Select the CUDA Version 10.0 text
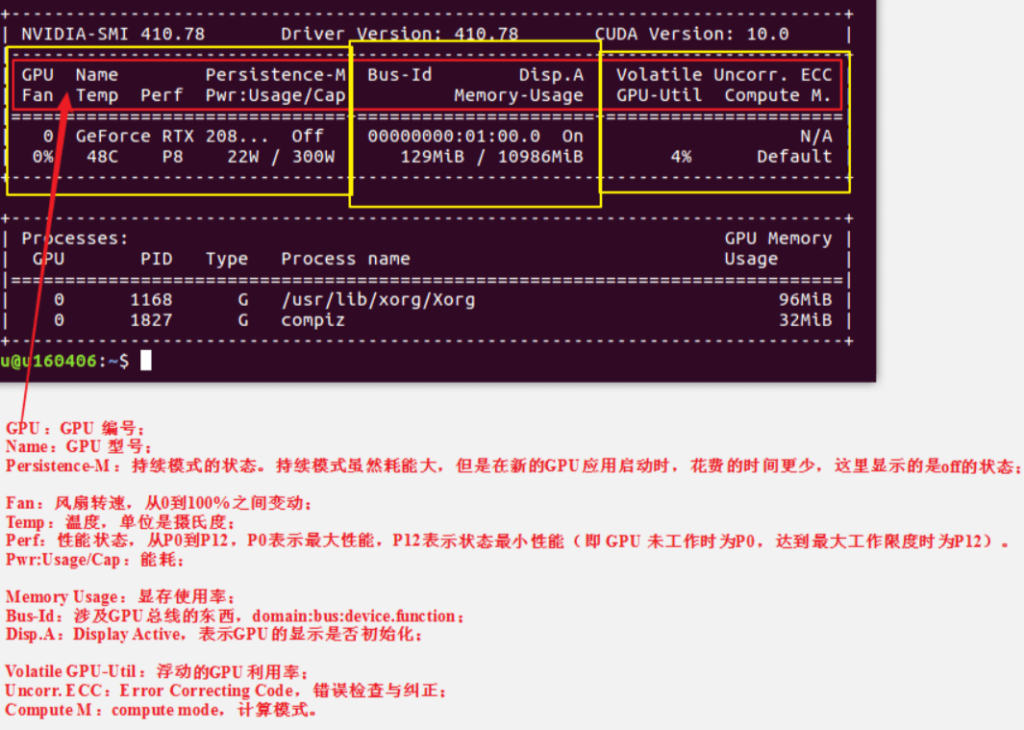Viewport: 1024px width, 730px height. [692, 34]
